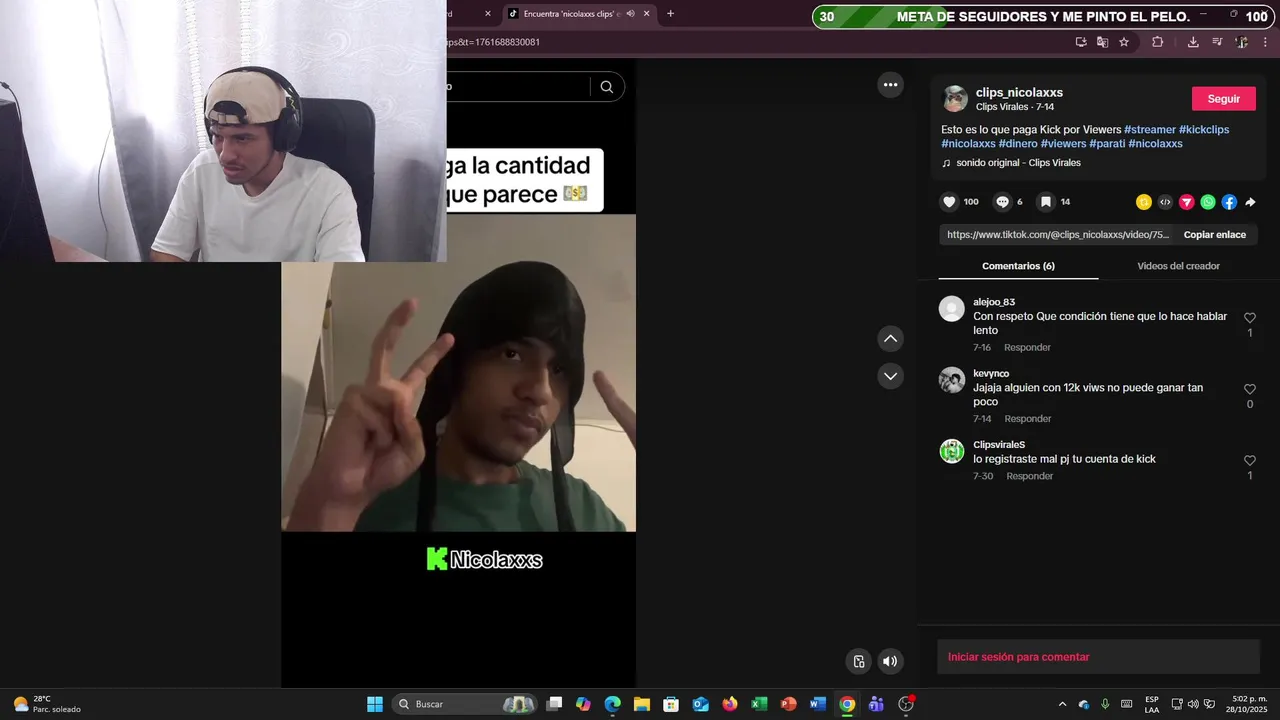Click the #viewers hashtag
The width and height of the screenshot is (1280, 720).
click(1063, 144)
